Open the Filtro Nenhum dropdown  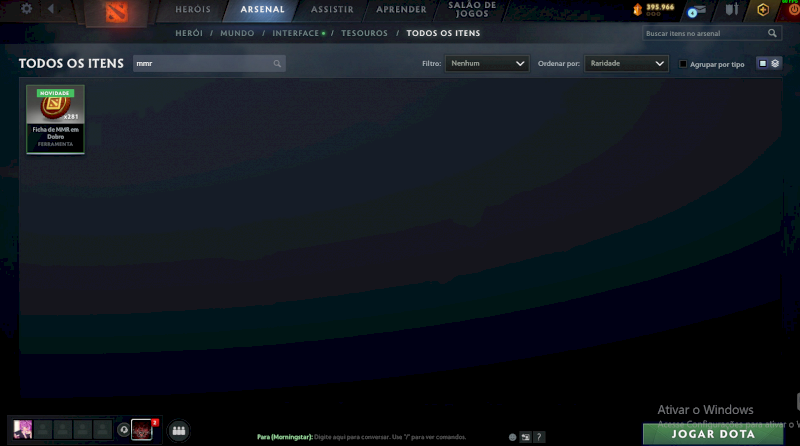[487, 63]
